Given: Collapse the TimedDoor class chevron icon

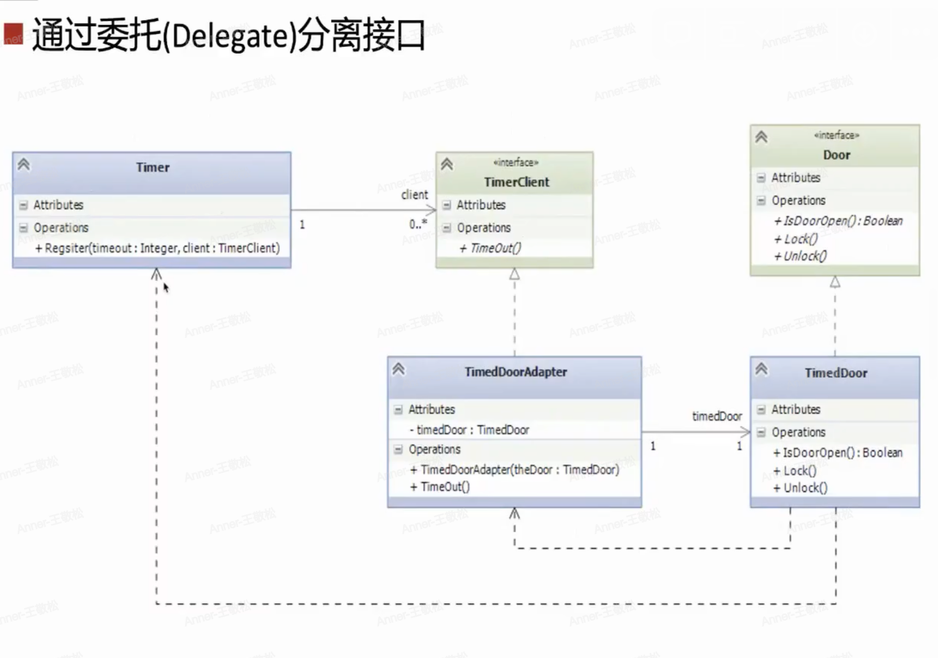Looking at the screenshot, I should click(761, 370).
